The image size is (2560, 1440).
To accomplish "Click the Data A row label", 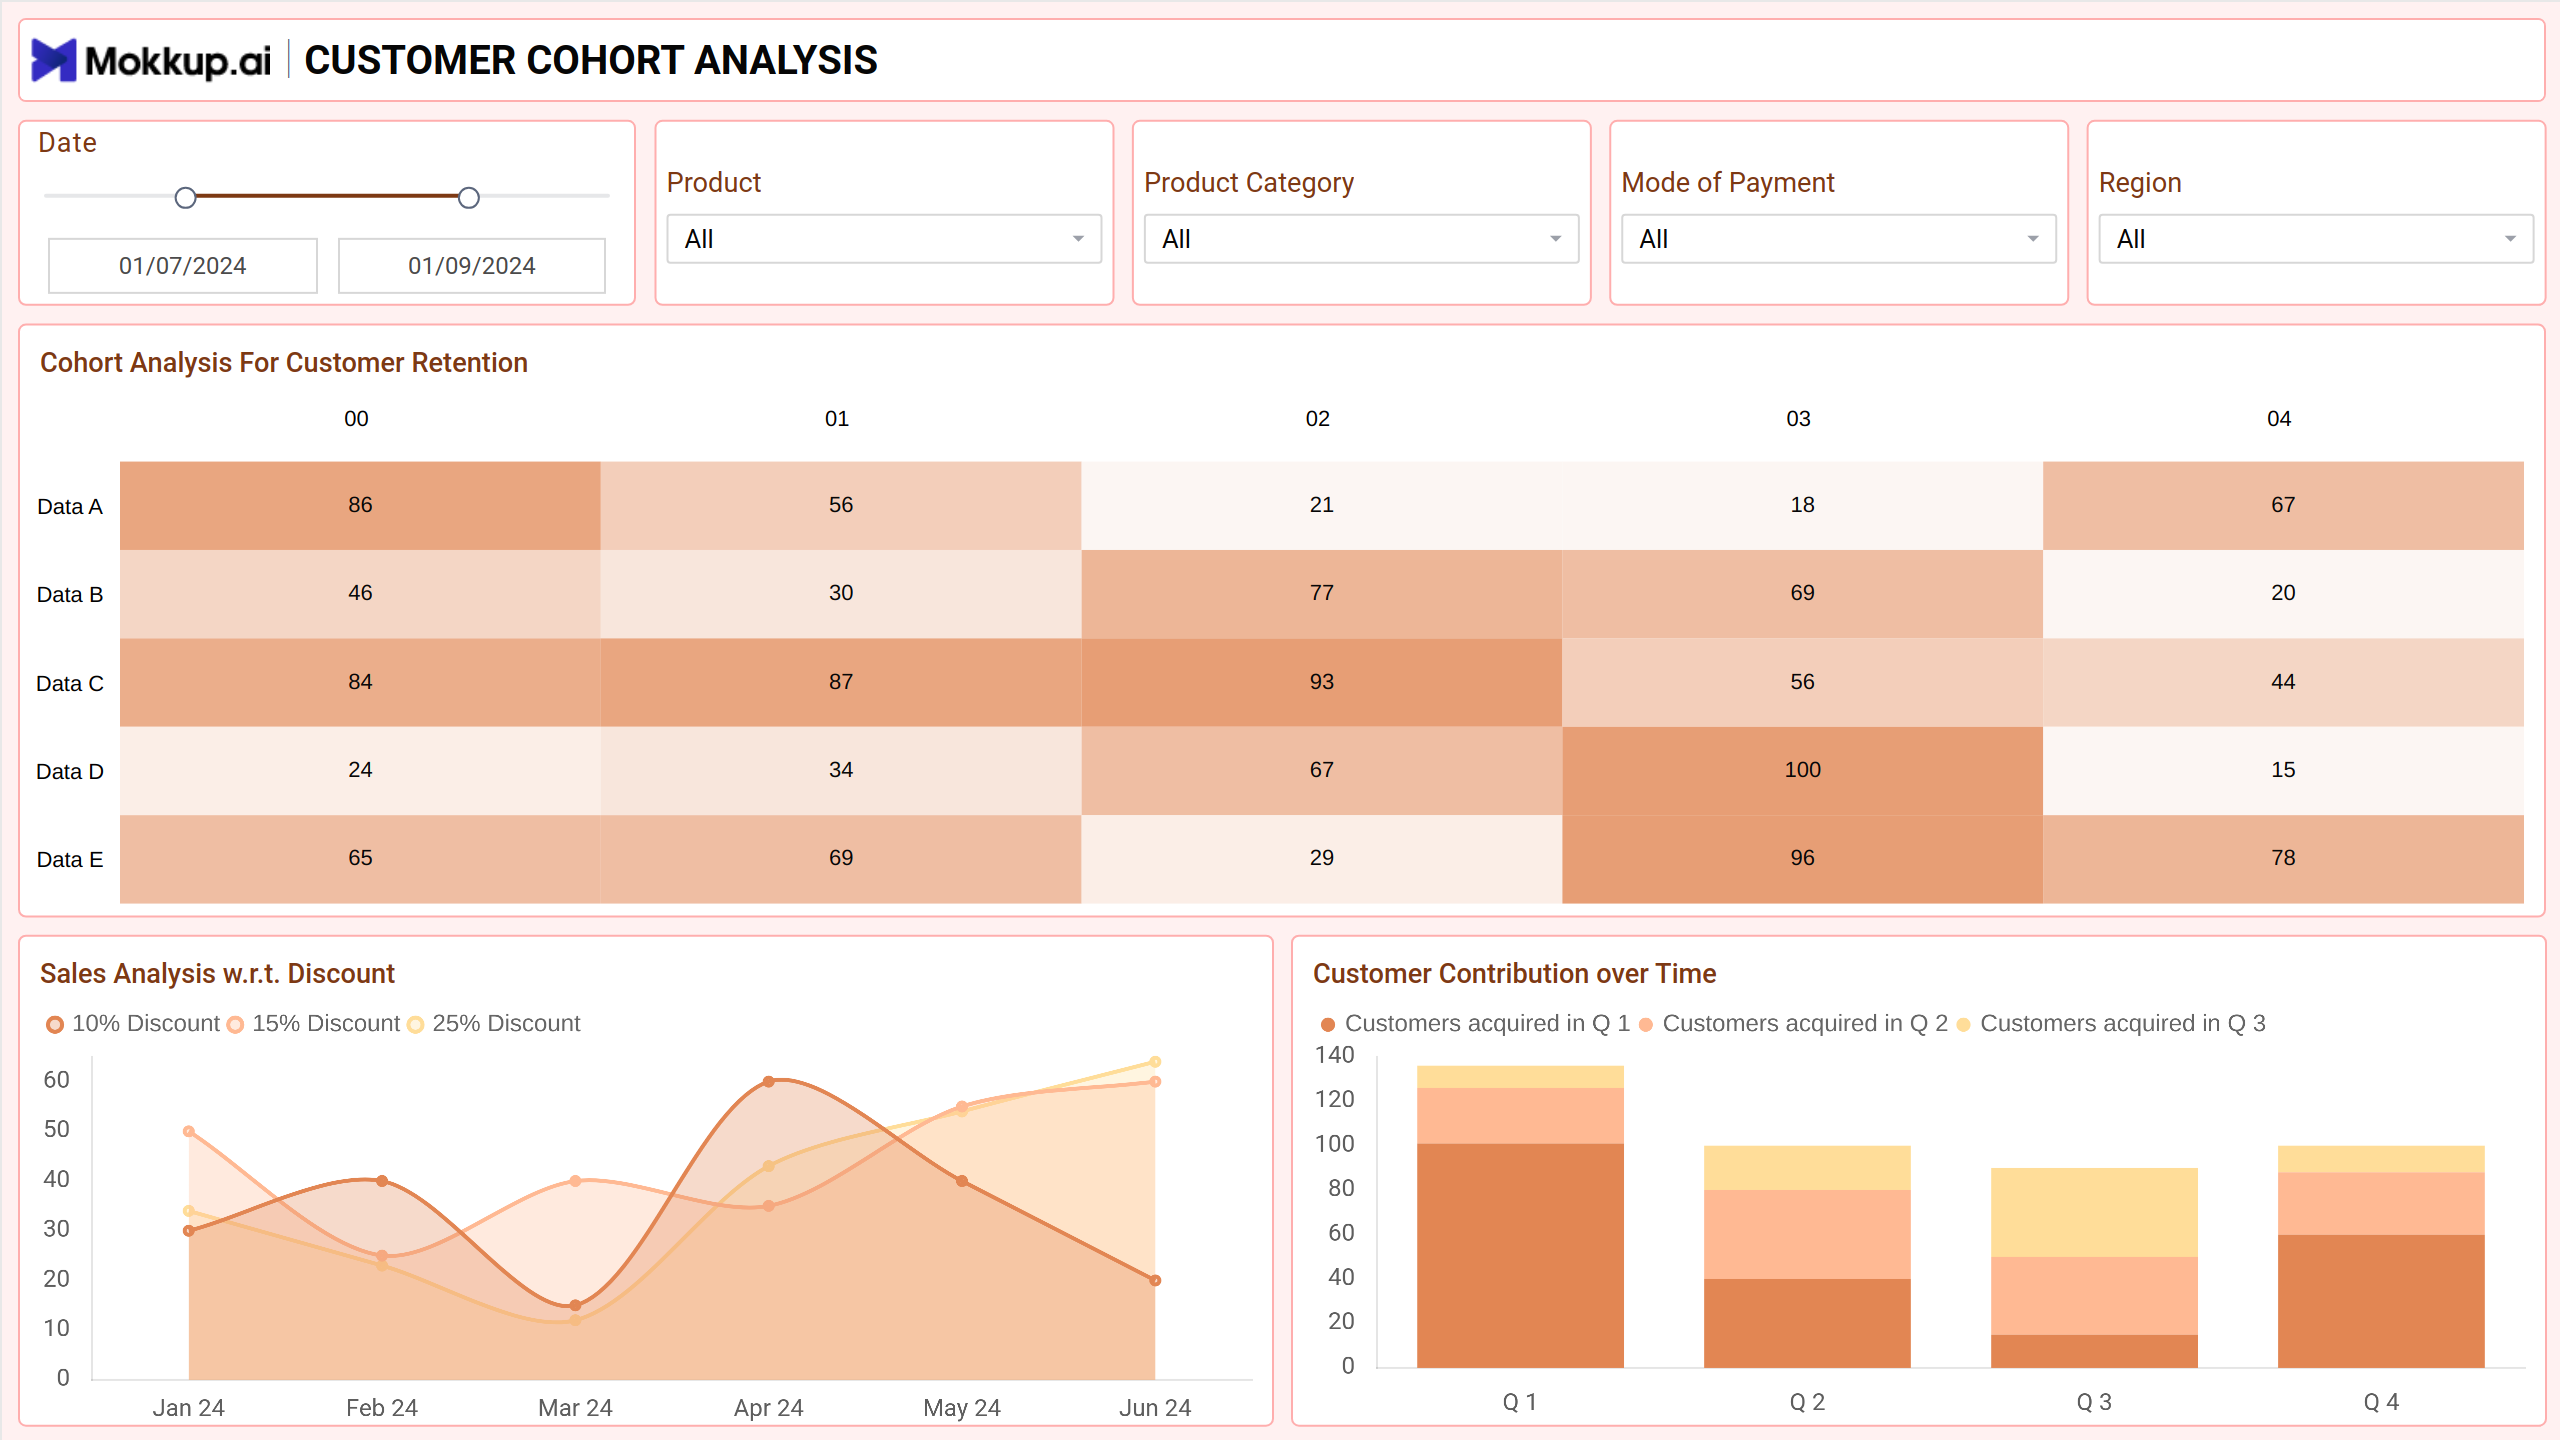I will click(70, 507).
